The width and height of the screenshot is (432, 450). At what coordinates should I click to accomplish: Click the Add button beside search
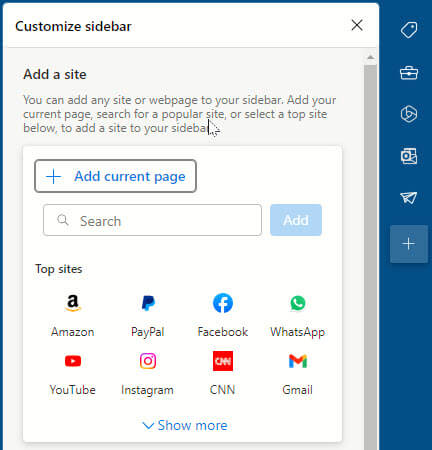pyautogui.click(x=296, y=220)
